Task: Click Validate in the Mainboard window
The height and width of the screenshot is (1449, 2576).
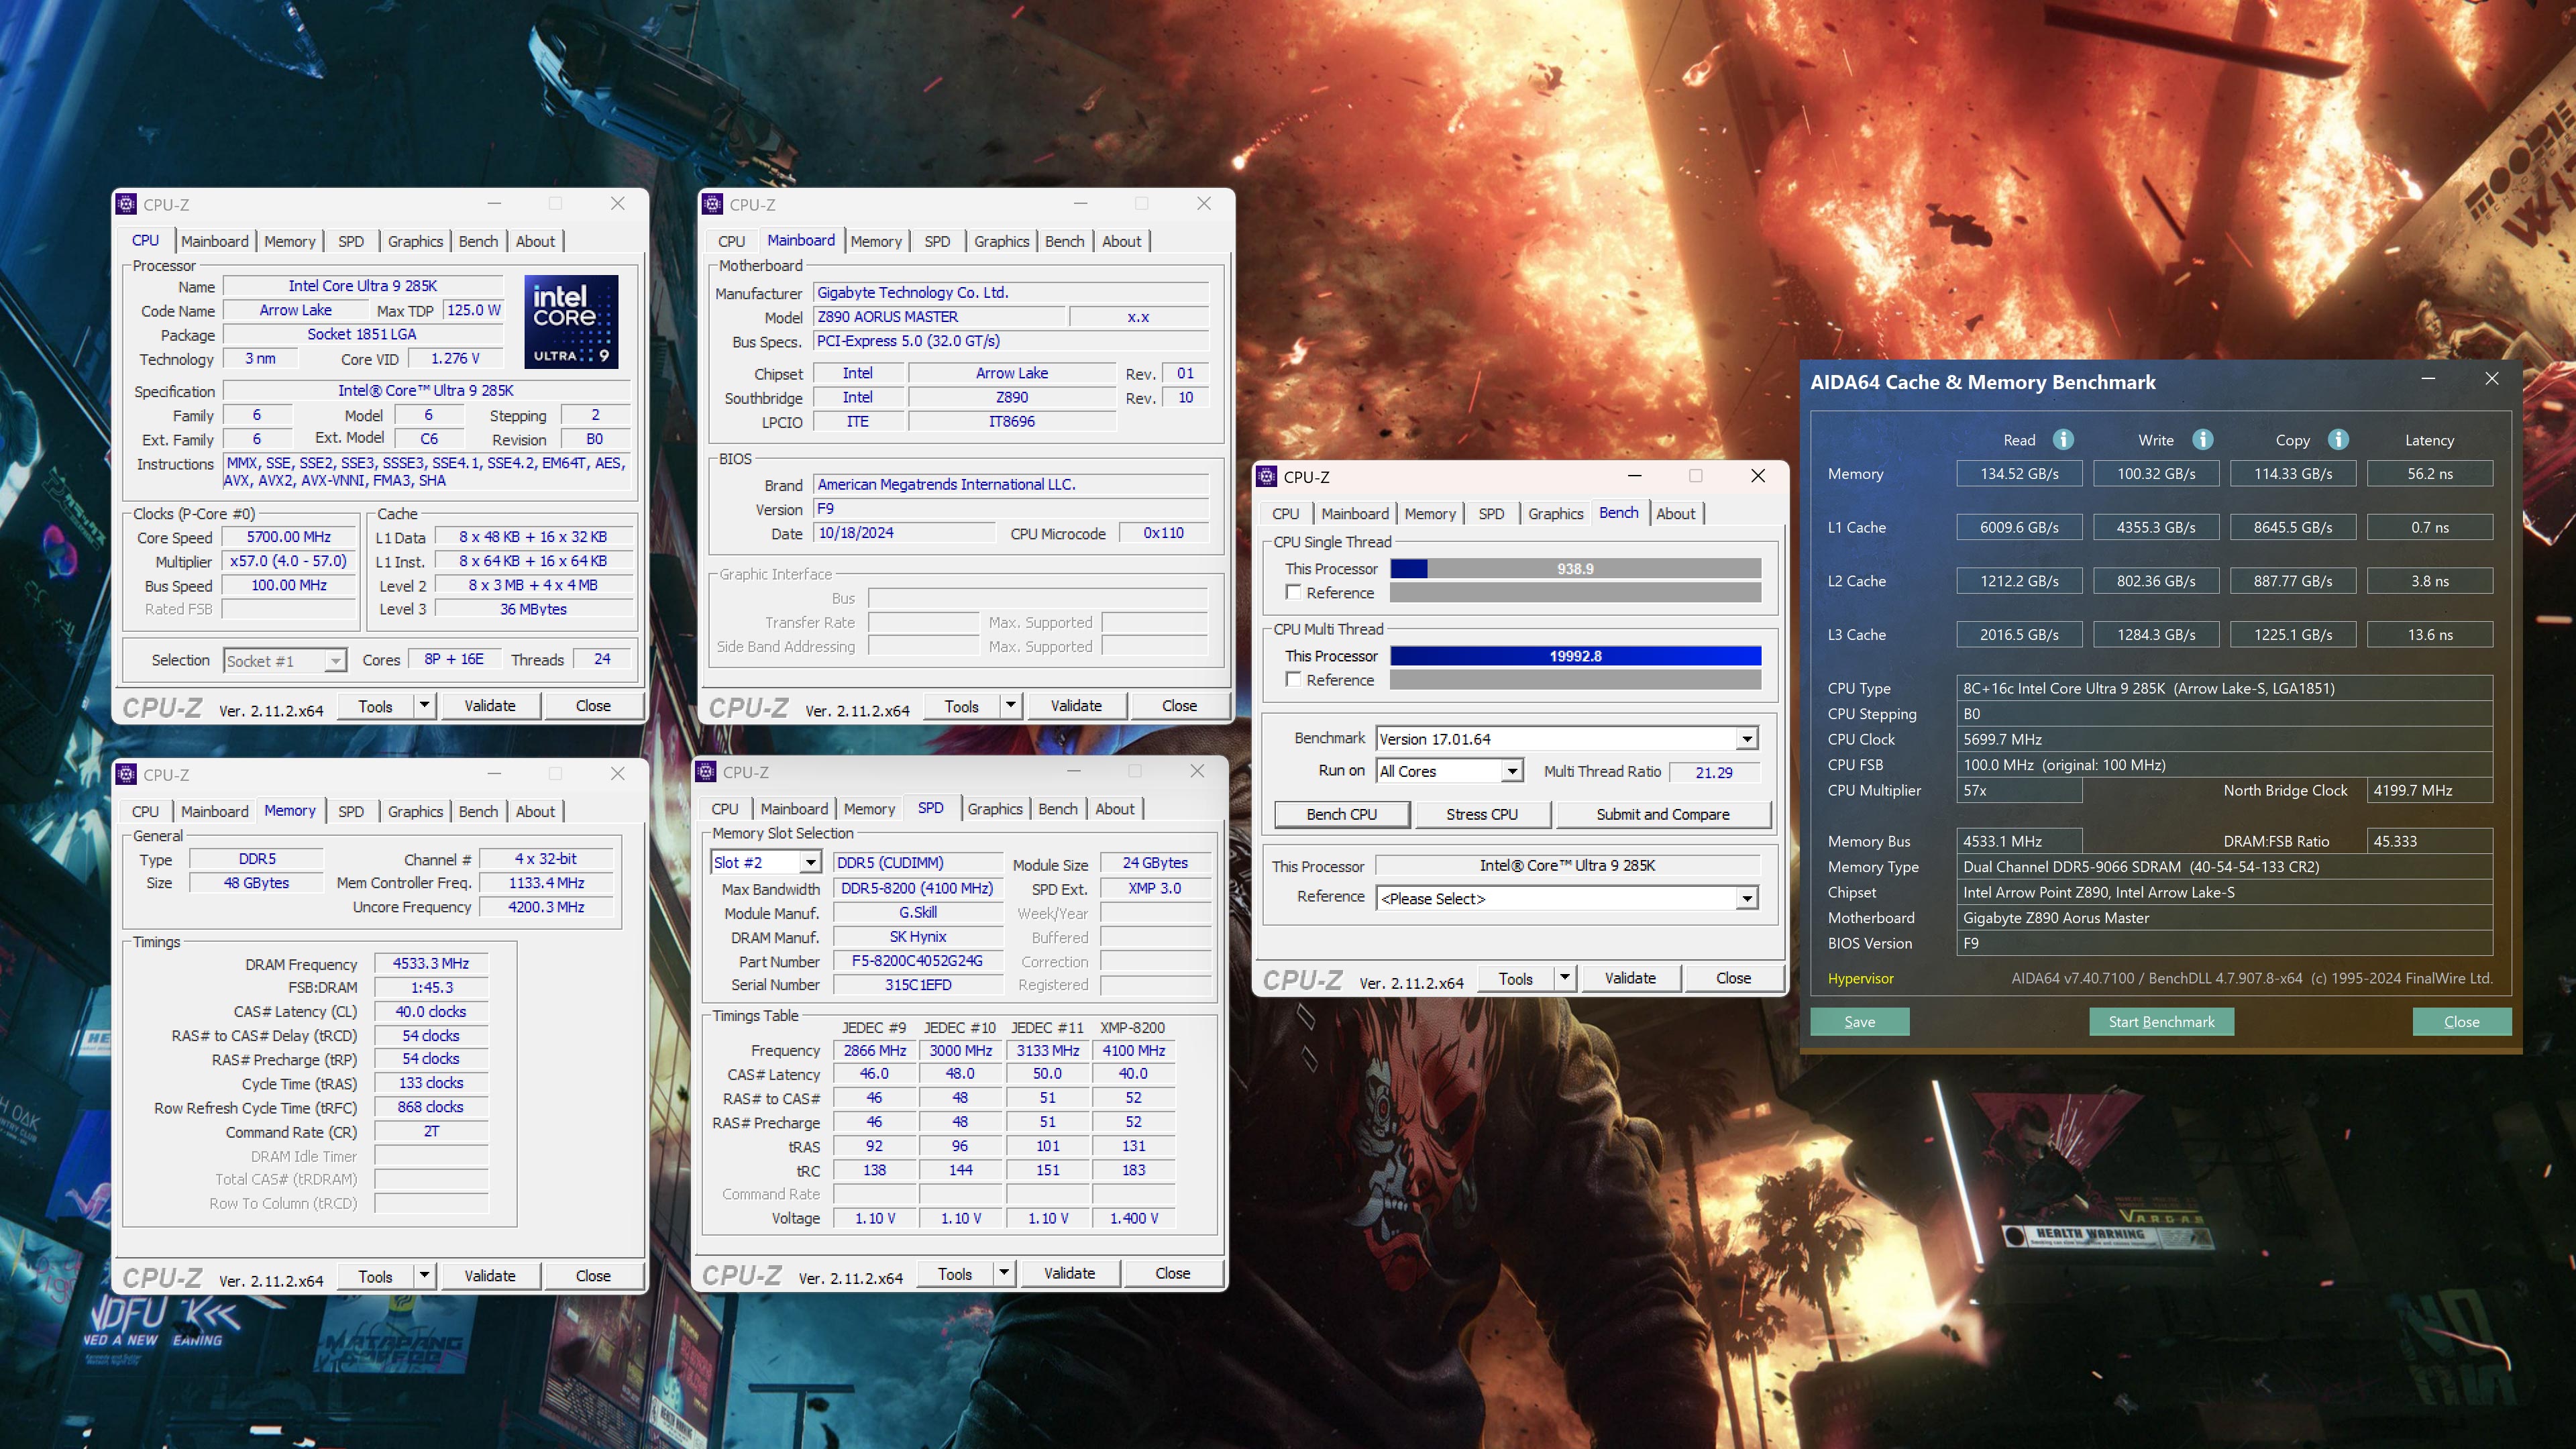Action: pyautogui.click(x=1076, y=705)
